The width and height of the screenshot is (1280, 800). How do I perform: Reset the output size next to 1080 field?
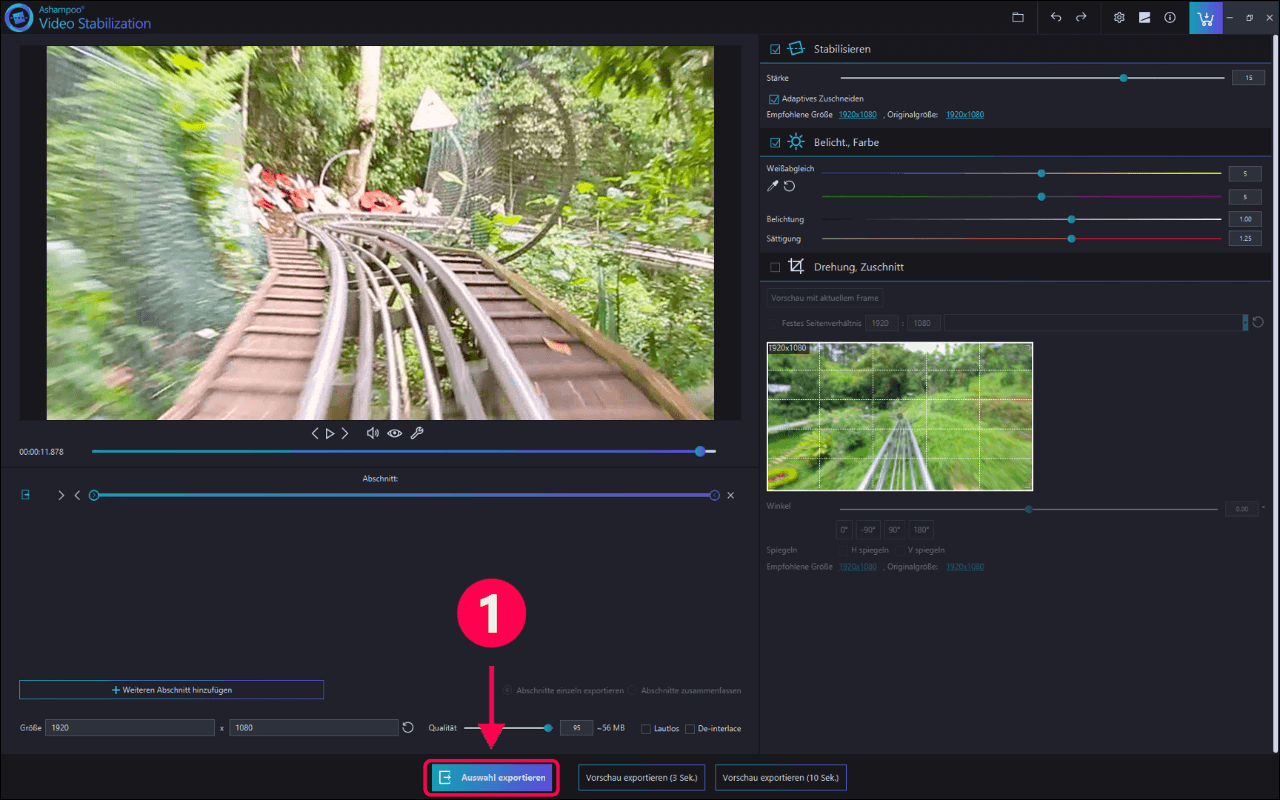408,728
